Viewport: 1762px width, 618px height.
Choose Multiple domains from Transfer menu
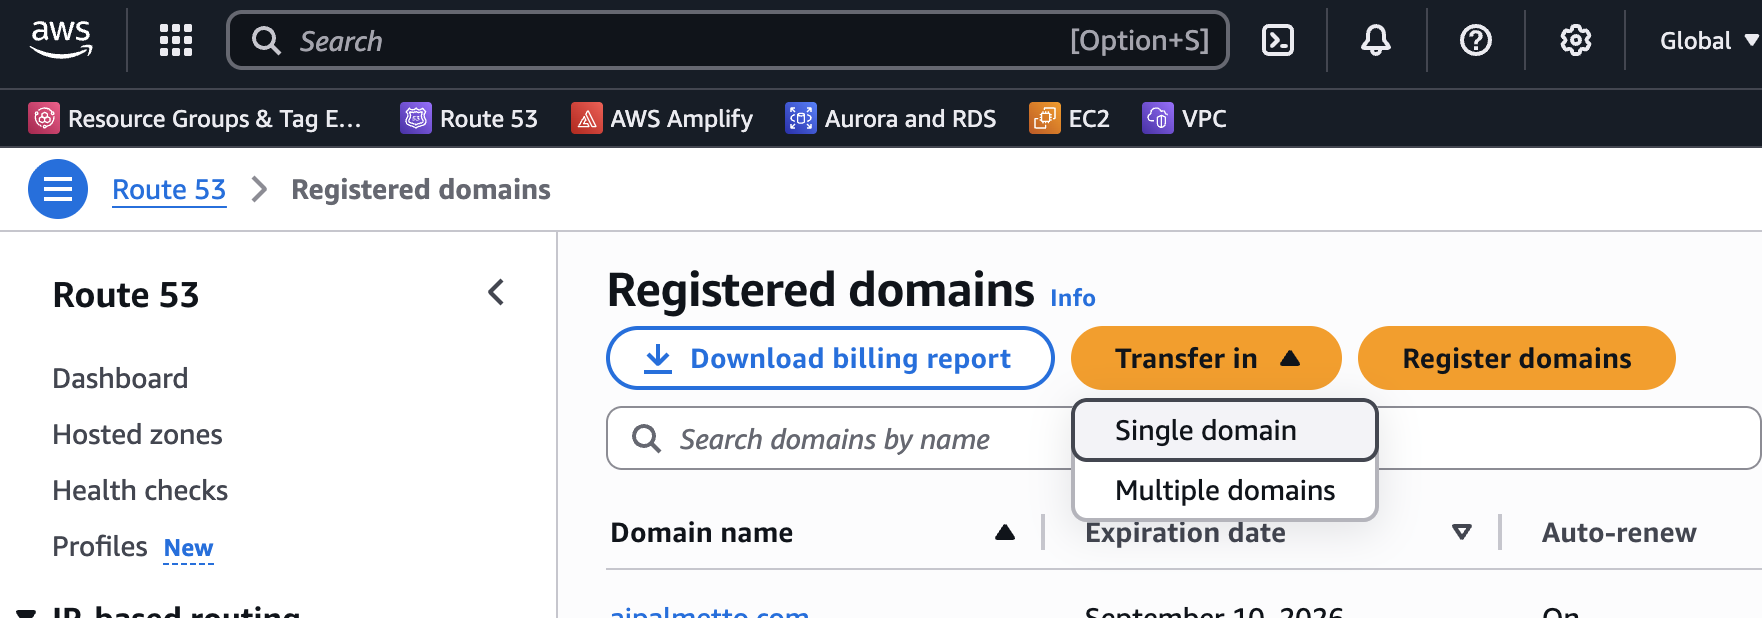1224,490
